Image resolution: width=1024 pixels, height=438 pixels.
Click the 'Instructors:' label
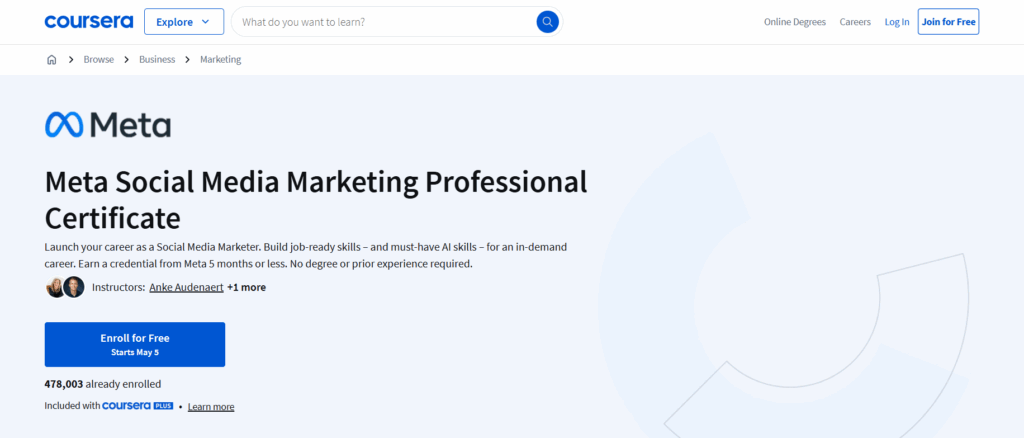[118, 287]
